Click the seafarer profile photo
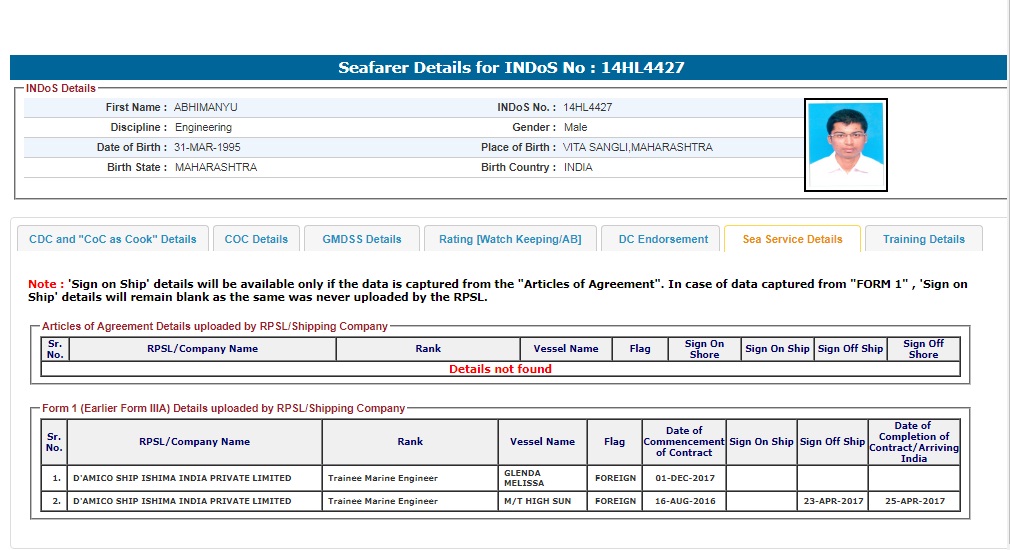Viewport: 1010px width, 550px height. pos(845,145)
